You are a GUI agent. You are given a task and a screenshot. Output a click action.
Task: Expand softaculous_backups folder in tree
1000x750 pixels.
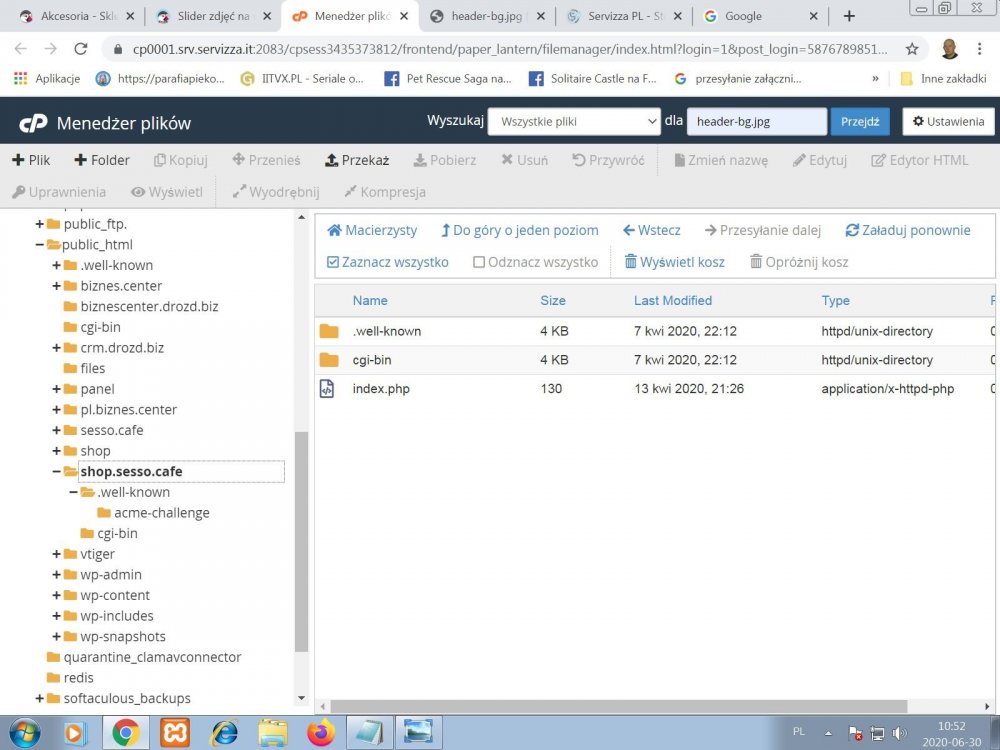tap(40, 698)
